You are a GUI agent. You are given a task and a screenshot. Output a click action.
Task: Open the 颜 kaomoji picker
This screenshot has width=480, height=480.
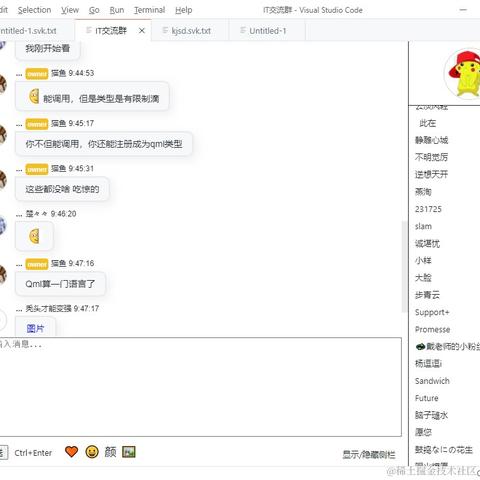(x=110, y=452)
